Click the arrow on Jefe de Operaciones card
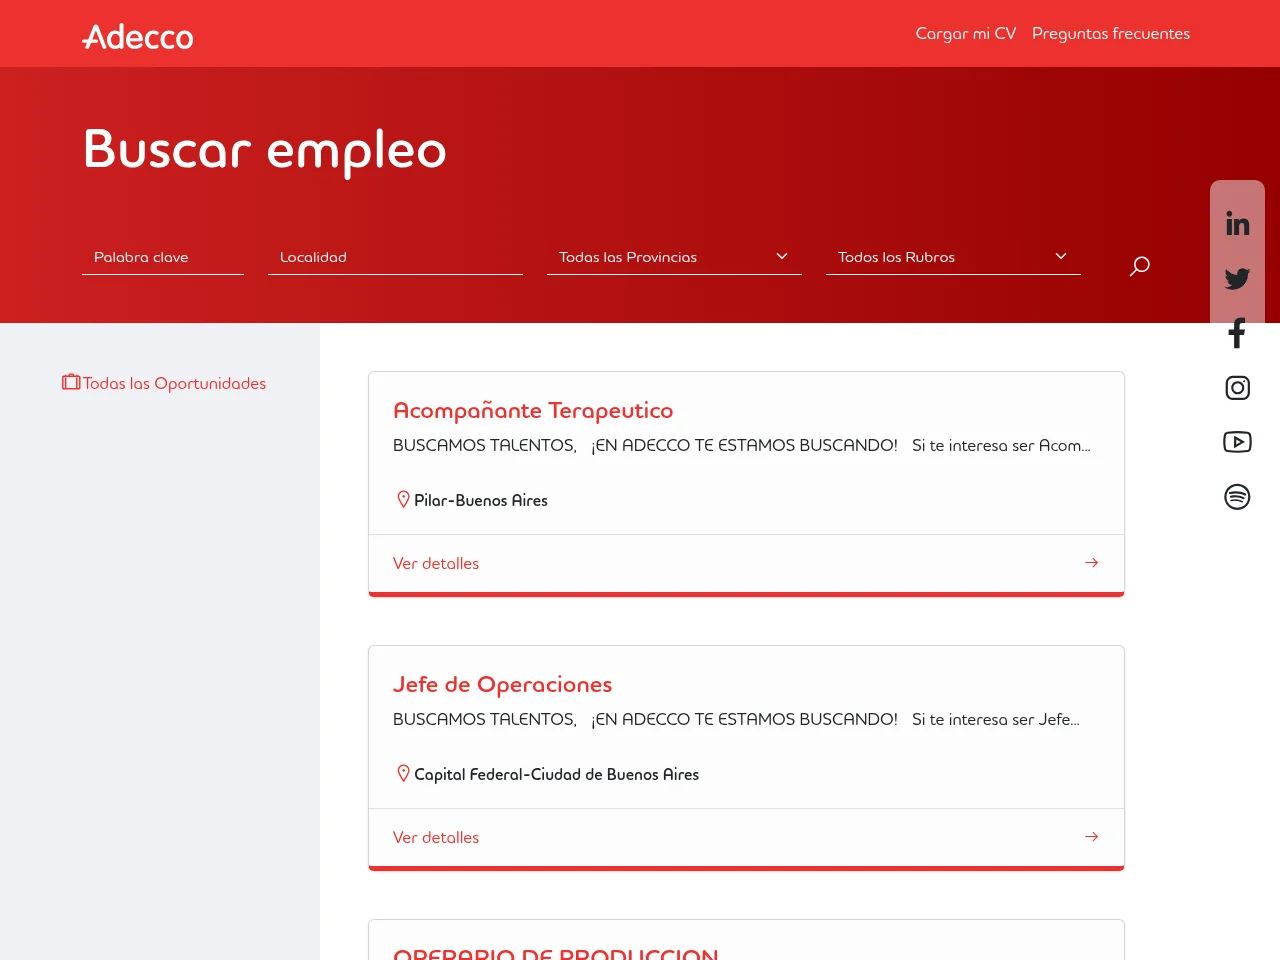 click(x=1091, y=837)
